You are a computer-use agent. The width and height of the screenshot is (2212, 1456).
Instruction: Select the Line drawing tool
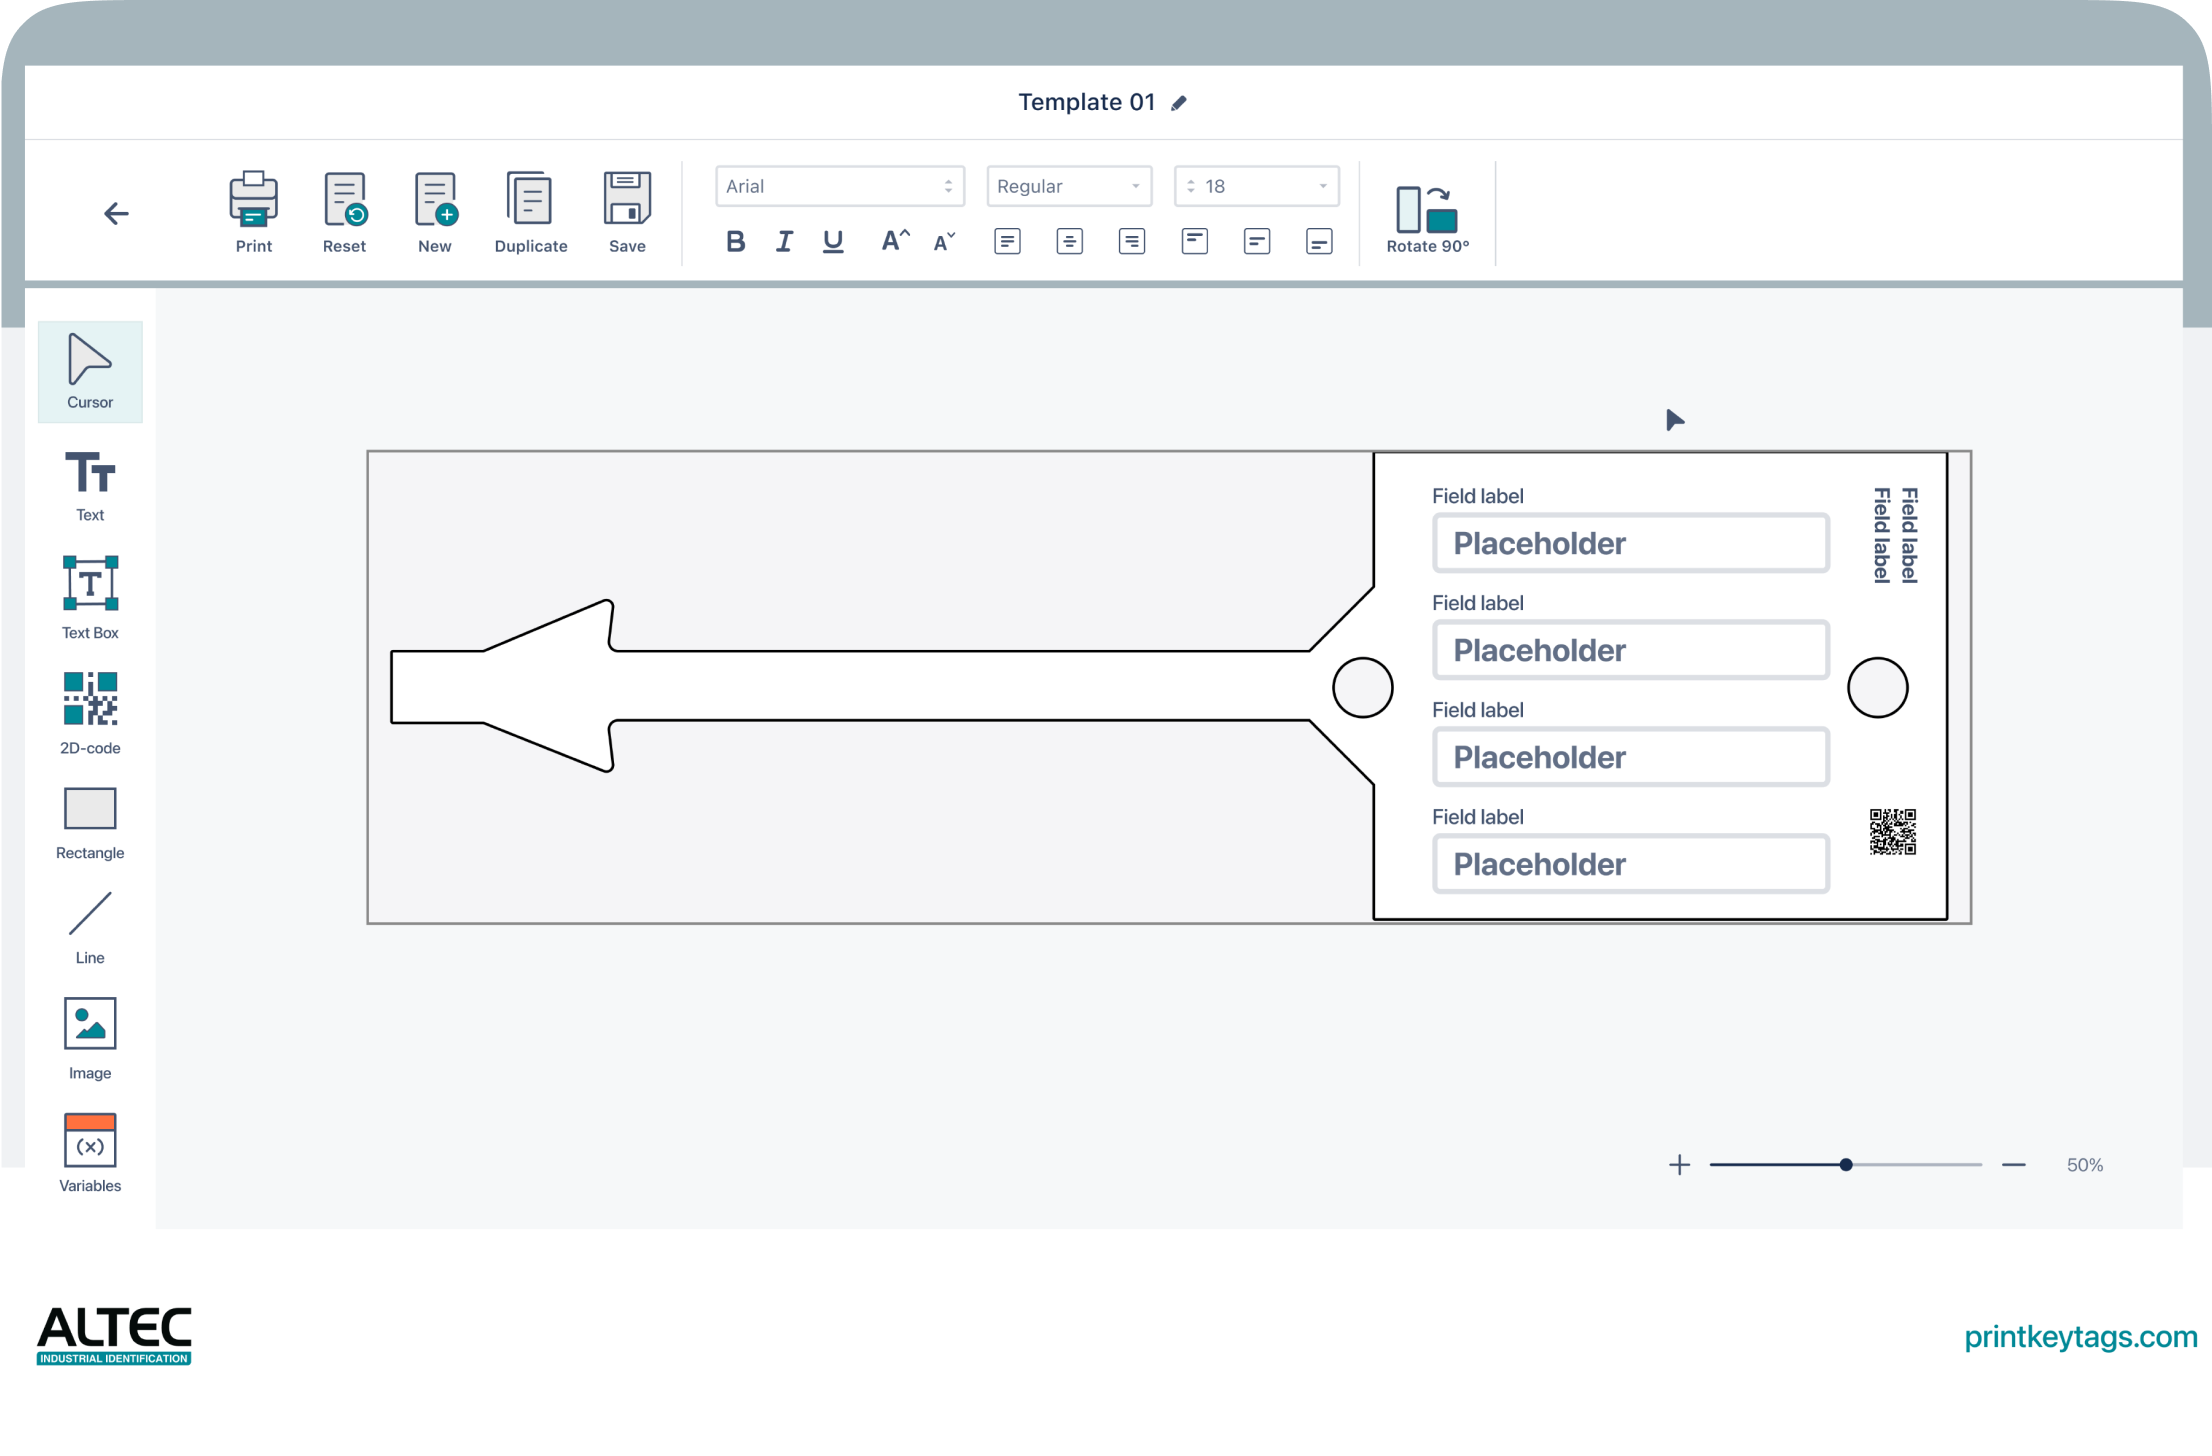(x=90, y=926)
